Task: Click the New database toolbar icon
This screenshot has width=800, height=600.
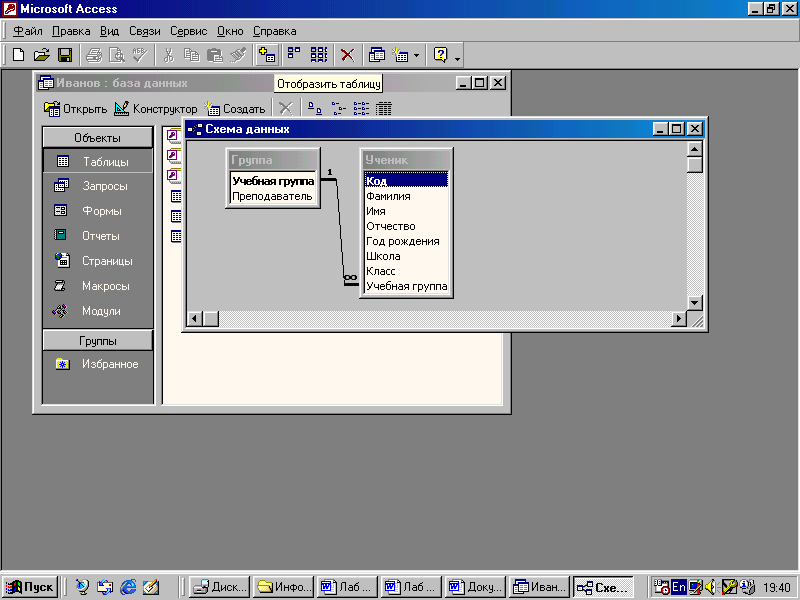Action: point(18,55)
